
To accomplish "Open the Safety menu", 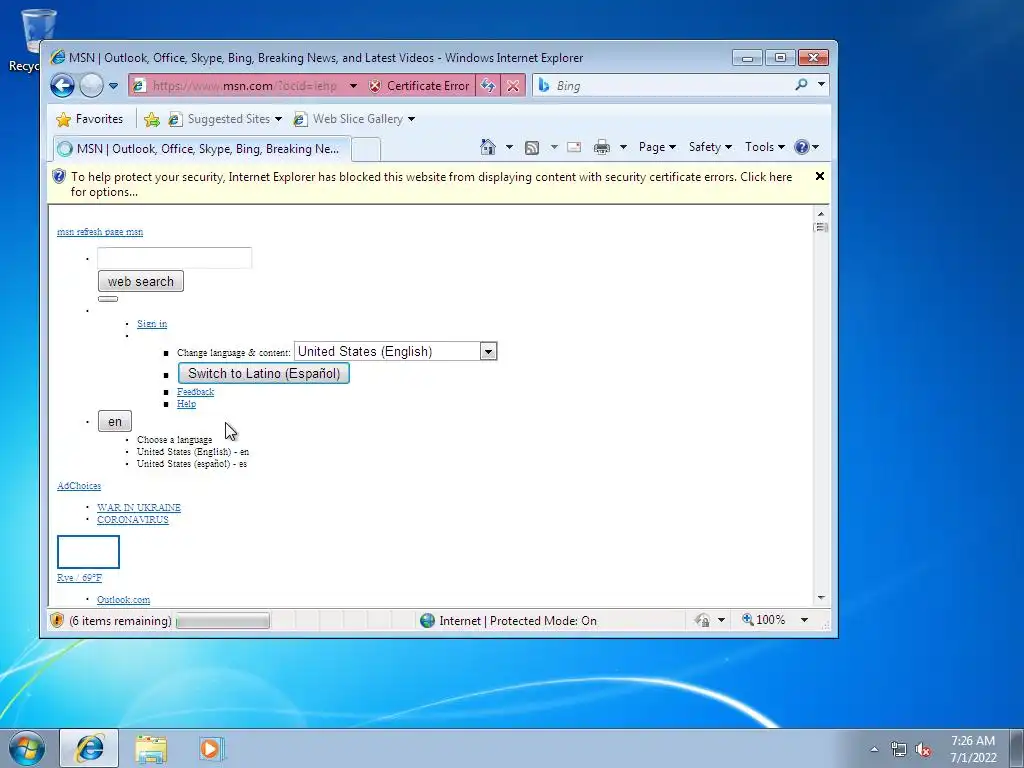I will coord(711,147).
